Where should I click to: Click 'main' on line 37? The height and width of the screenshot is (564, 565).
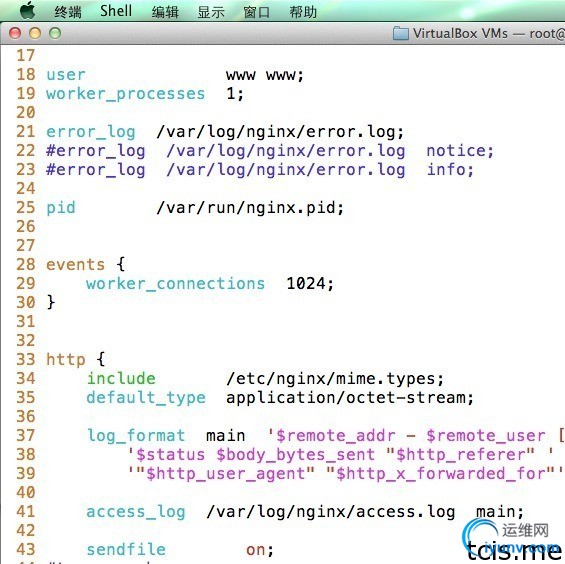[226, 436]
